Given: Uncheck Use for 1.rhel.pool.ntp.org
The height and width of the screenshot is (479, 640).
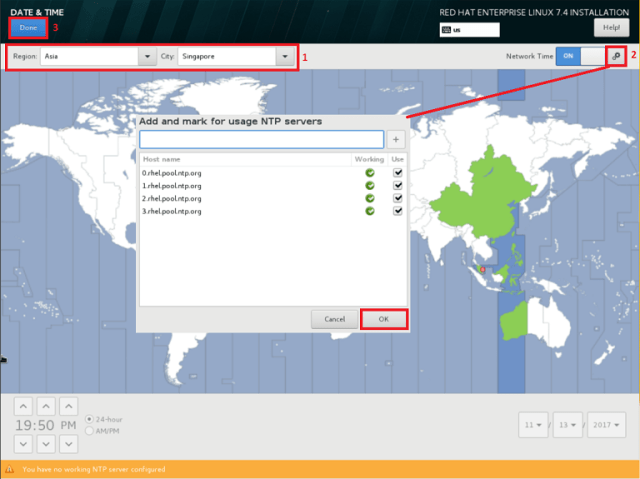Looking at the screenshot, I should 398,185.
